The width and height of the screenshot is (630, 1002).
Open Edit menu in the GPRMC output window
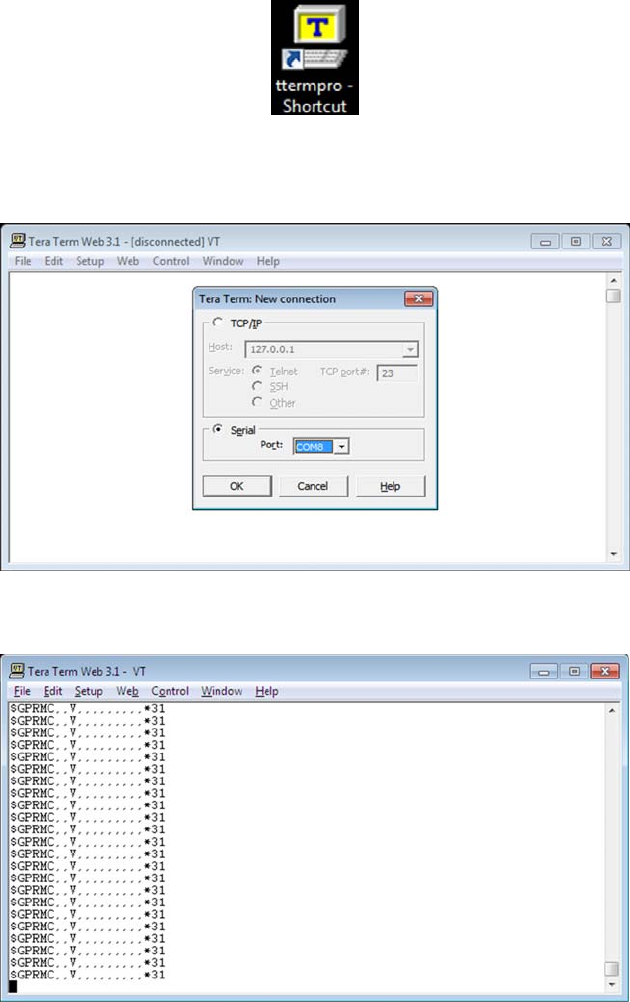click(x=53, y=691)
